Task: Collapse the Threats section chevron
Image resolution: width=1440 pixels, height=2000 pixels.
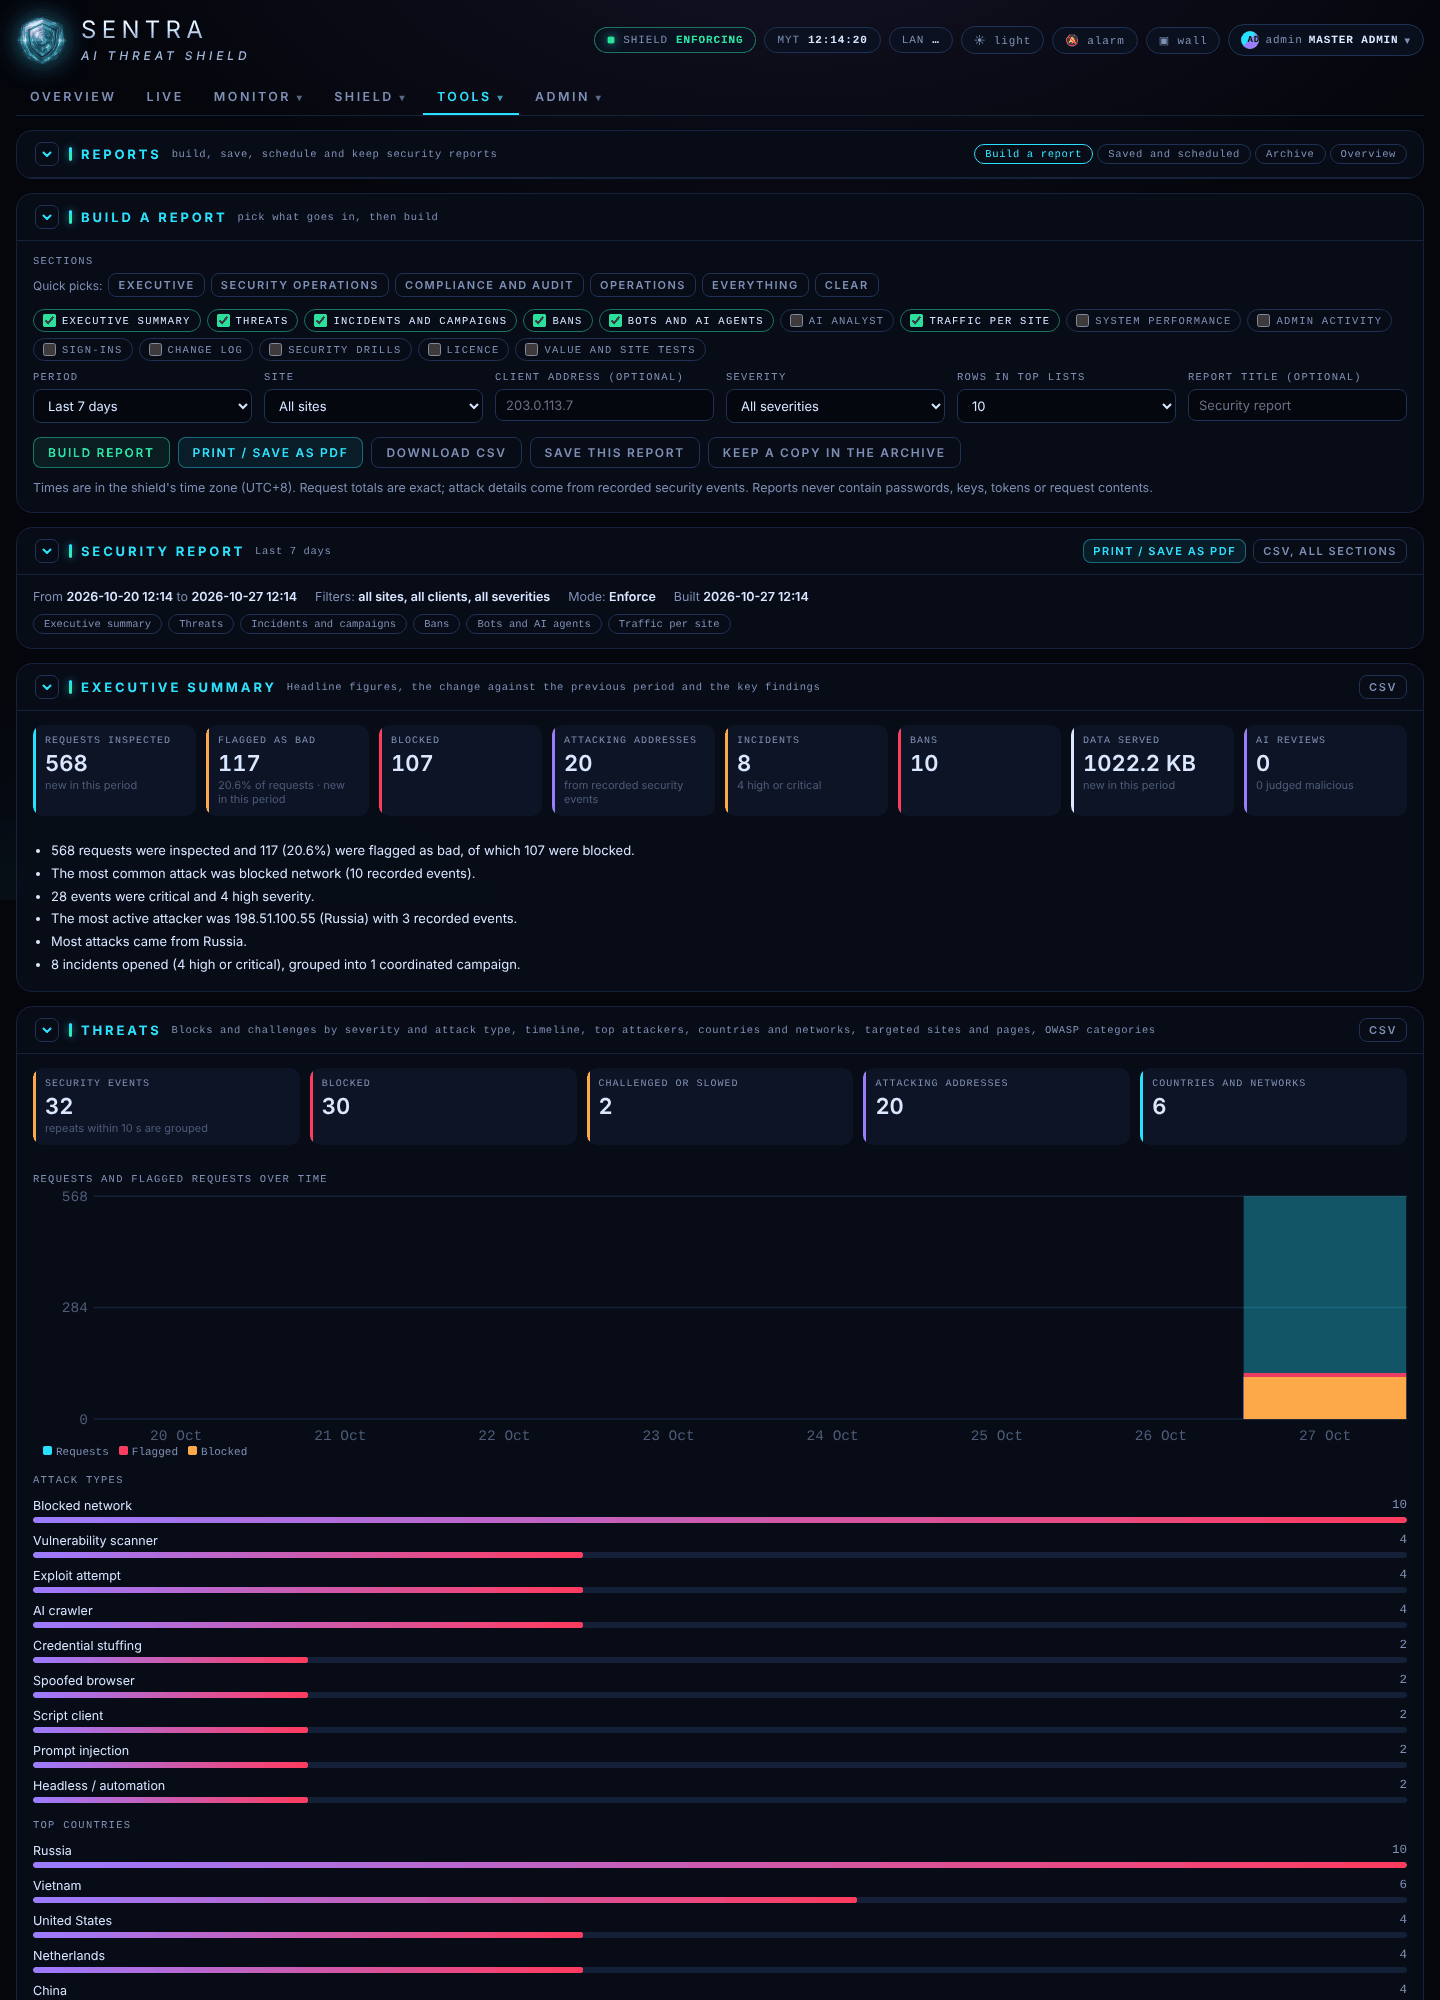Action: tap(47, 1030)
